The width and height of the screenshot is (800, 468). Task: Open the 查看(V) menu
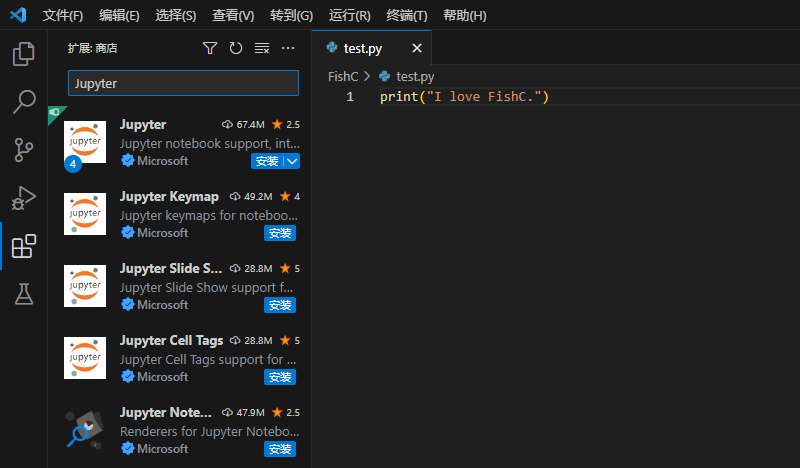point(233,15)
